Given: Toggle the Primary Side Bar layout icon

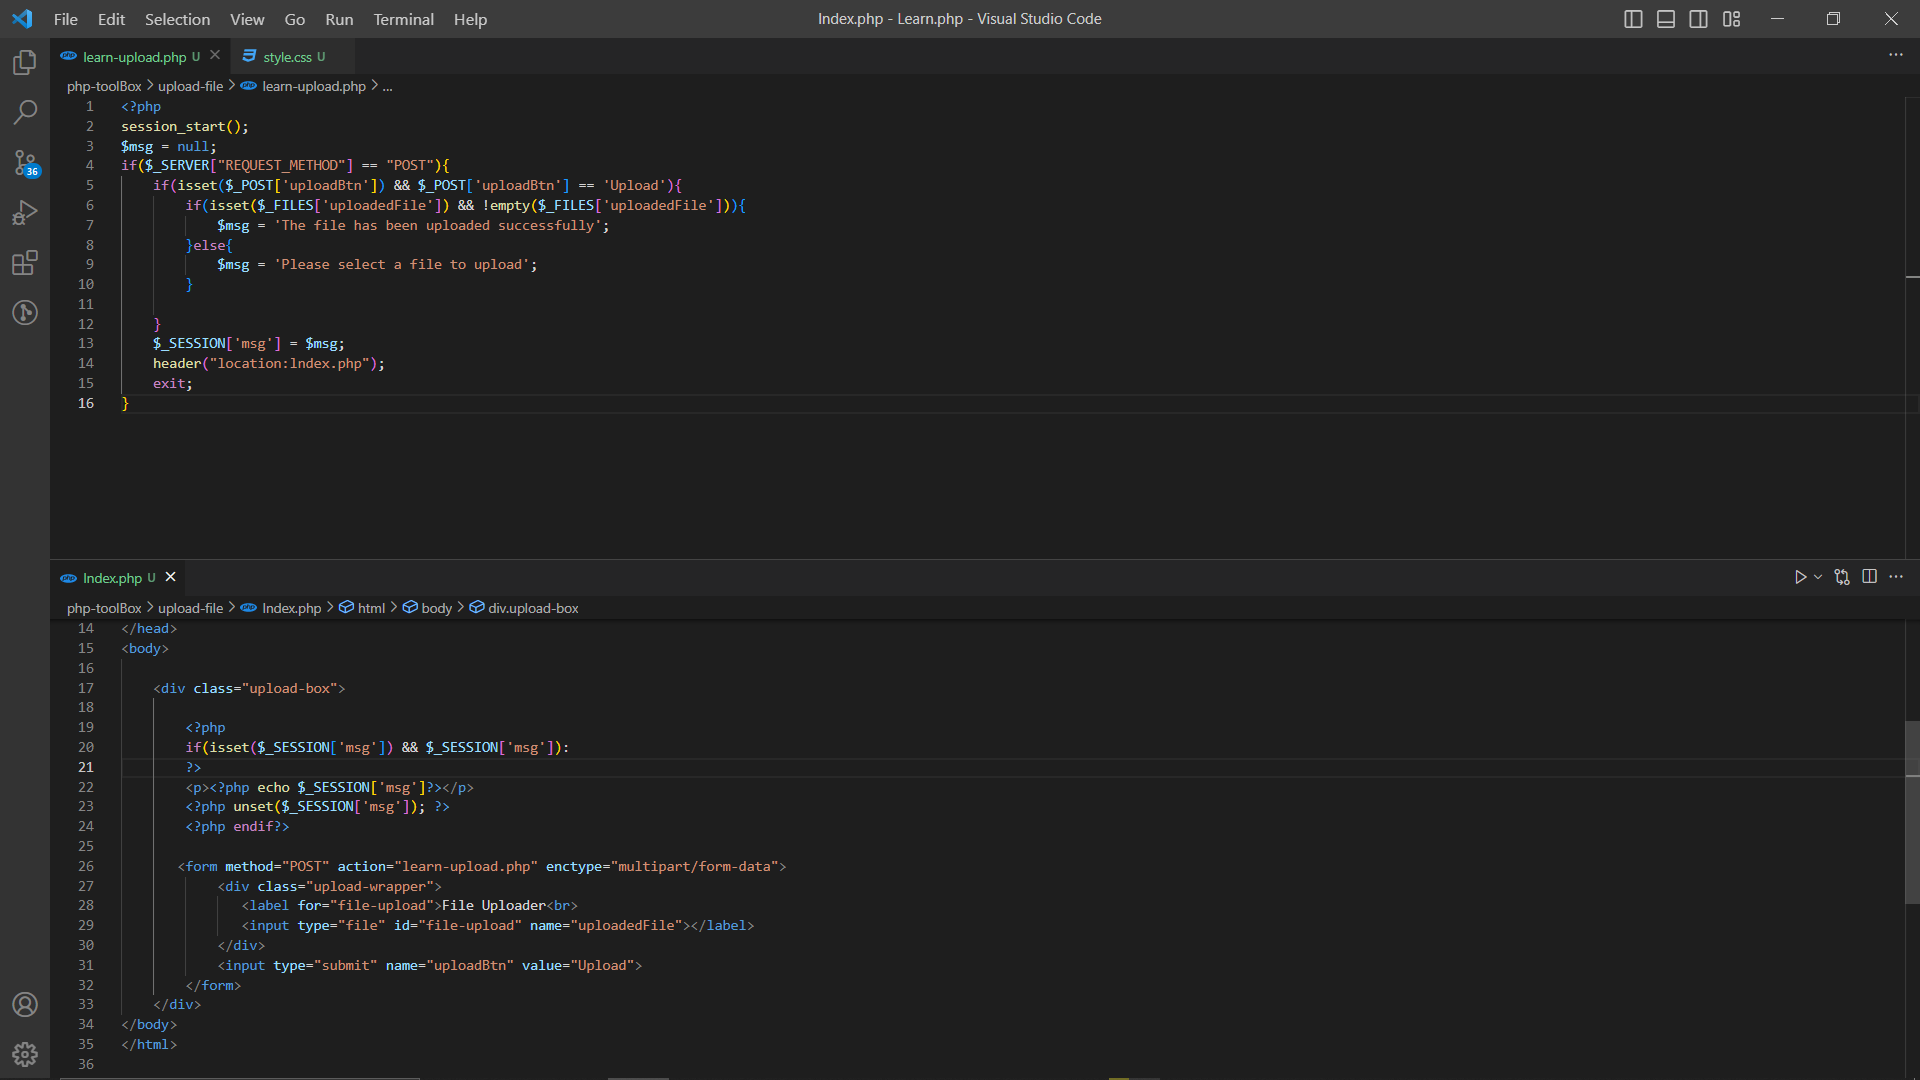Looking at the screenshot, I should pyautogui.click(x=1633, y=19).
